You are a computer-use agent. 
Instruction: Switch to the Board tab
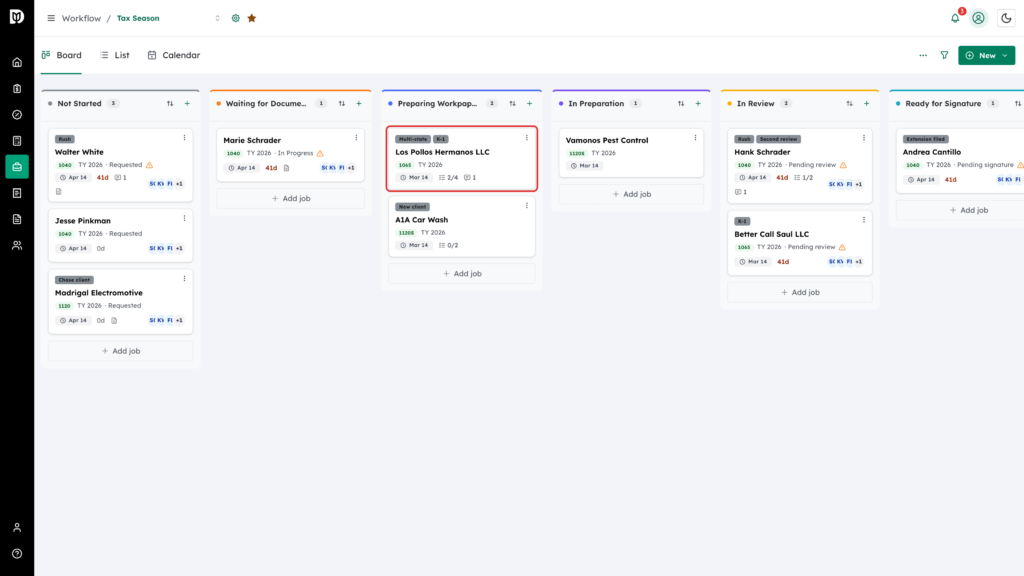point(61,56)
